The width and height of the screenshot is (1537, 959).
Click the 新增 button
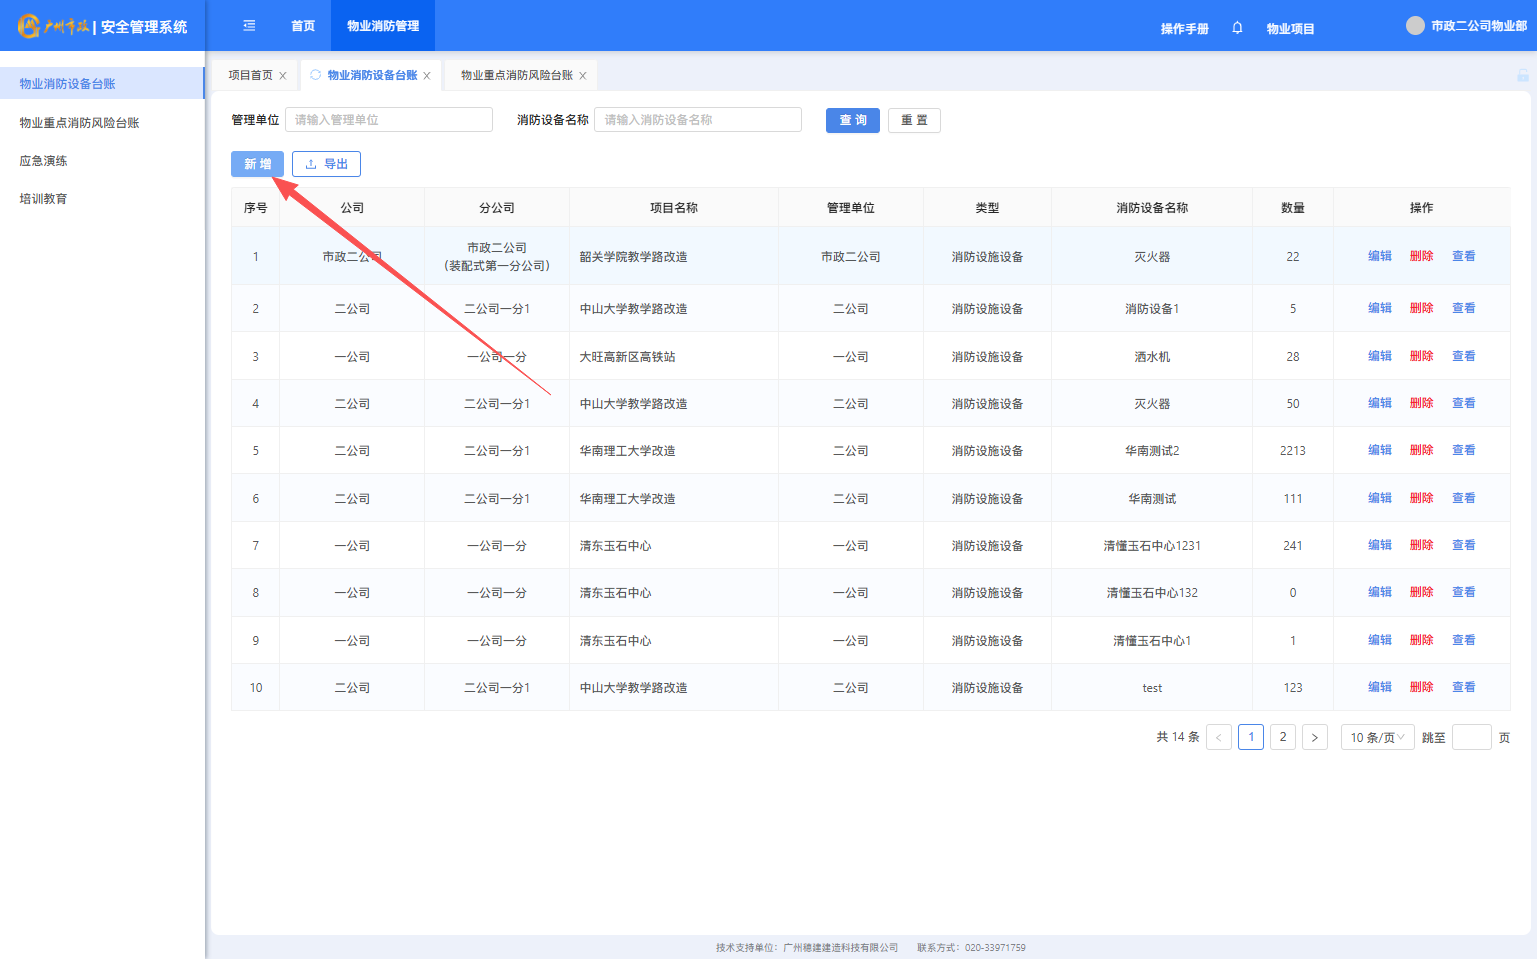click(257, 164)
